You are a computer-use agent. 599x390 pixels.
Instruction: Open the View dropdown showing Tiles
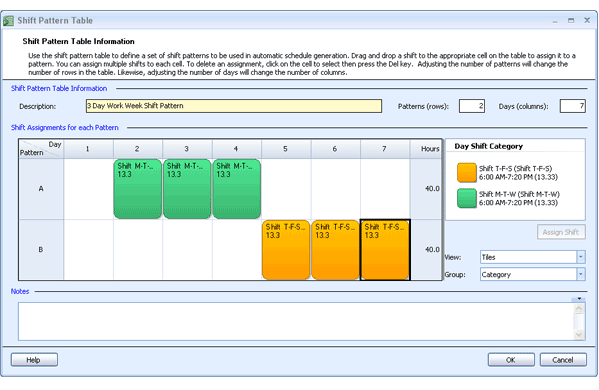[x=581, y=257]
